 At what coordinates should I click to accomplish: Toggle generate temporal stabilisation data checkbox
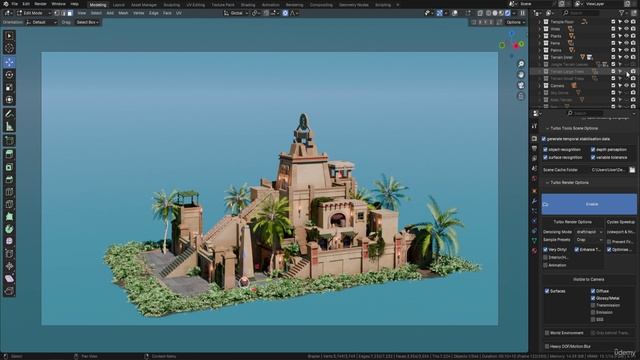coord(544,139)
